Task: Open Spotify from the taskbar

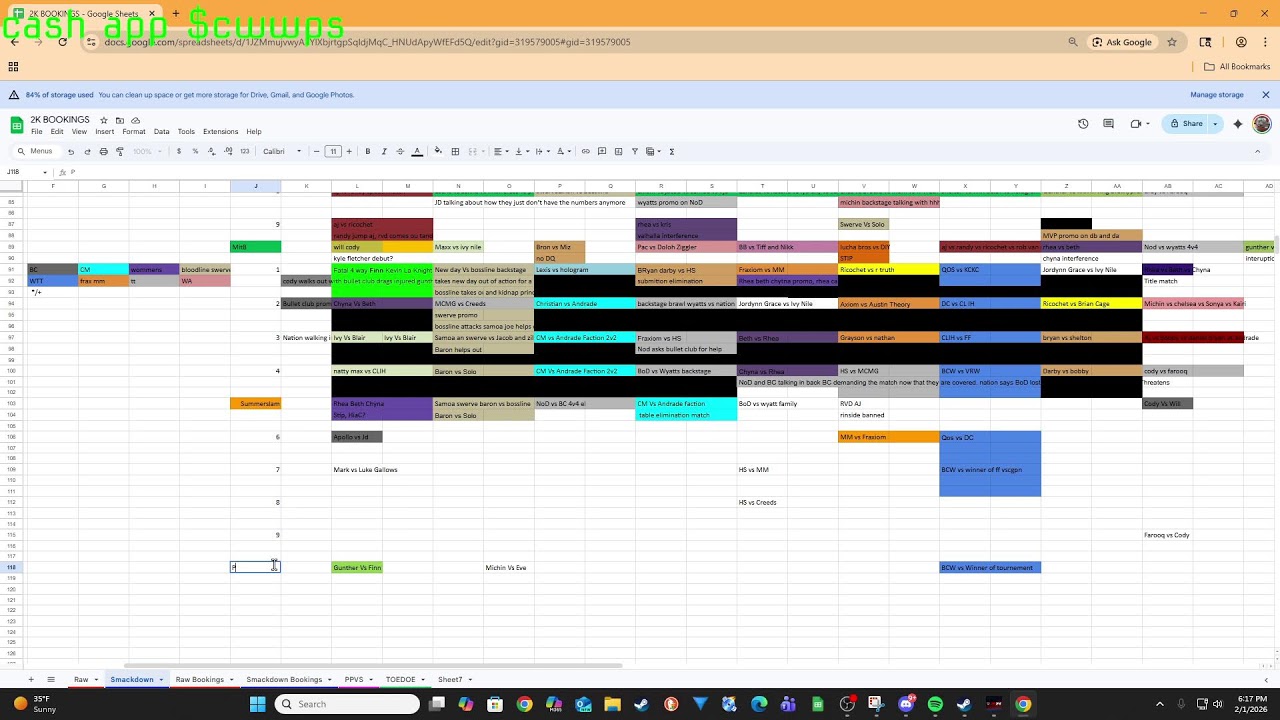Action: coord(935,704)
